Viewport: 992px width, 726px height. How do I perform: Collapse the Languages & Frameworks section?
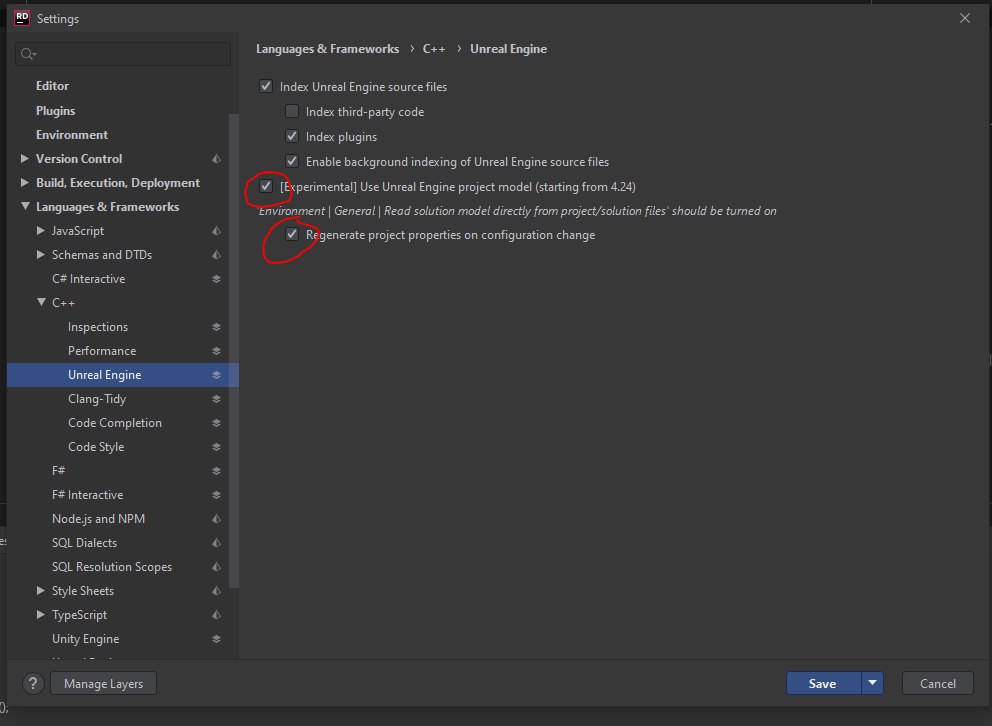click(25, 206)
